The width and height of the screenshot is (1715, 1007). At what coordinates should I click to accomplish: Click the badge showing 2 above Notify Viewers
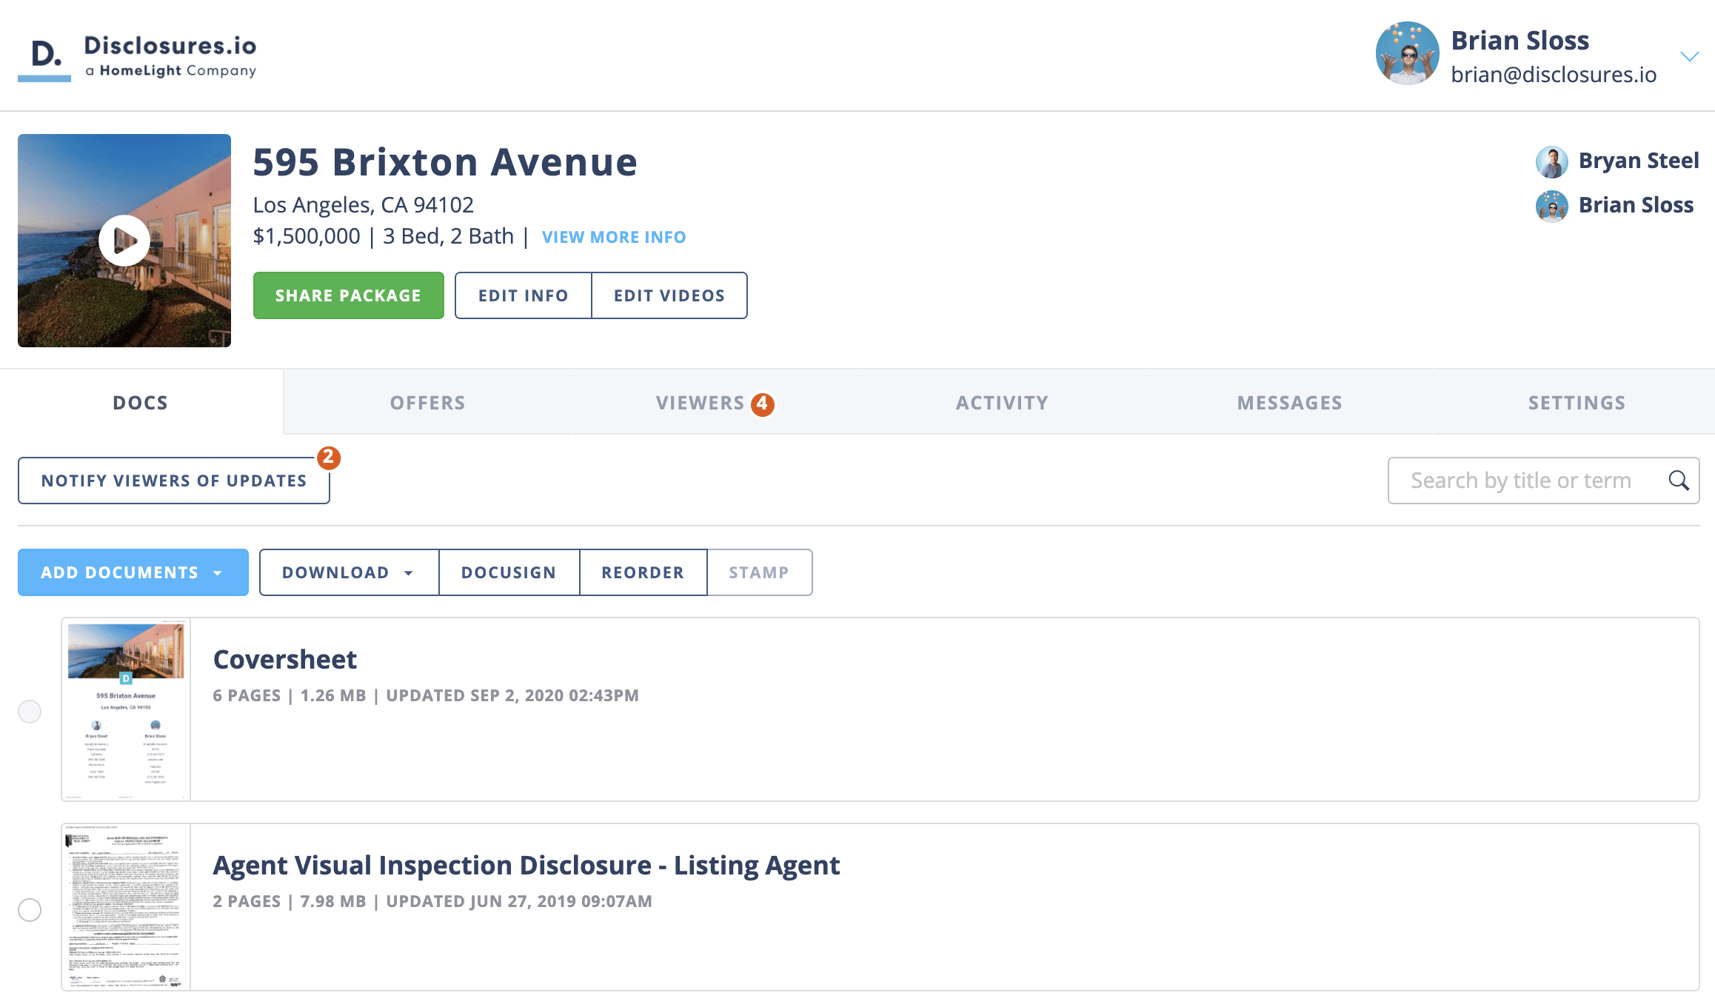point(328,457)
